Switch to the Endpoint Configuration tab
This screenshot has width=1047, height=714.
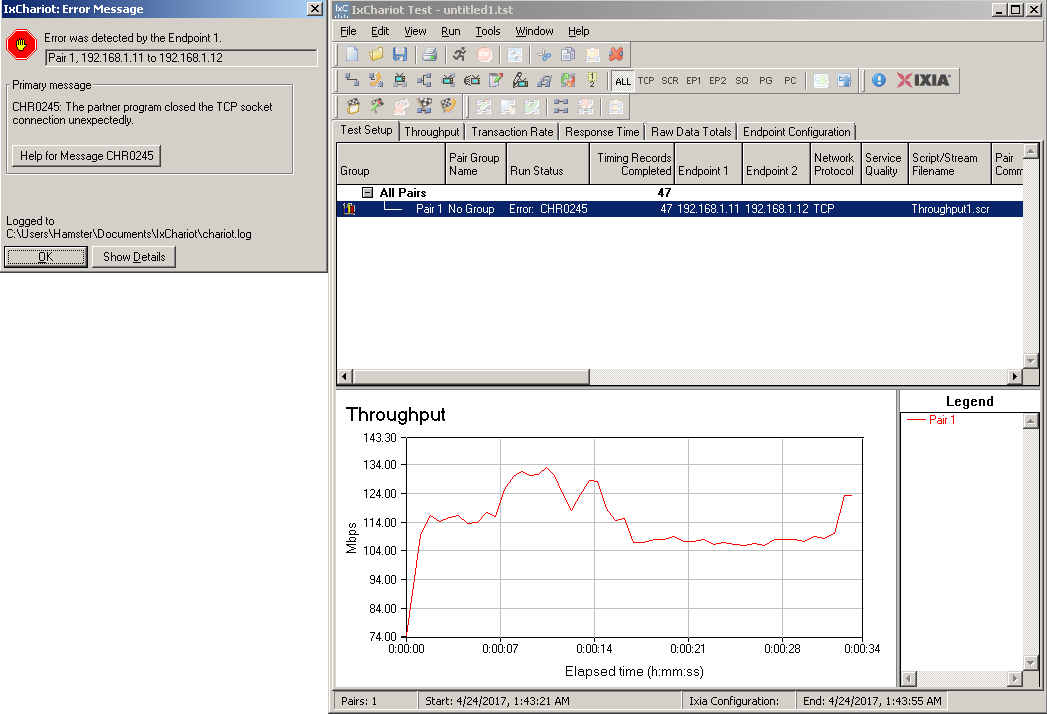tap(797, 132)
